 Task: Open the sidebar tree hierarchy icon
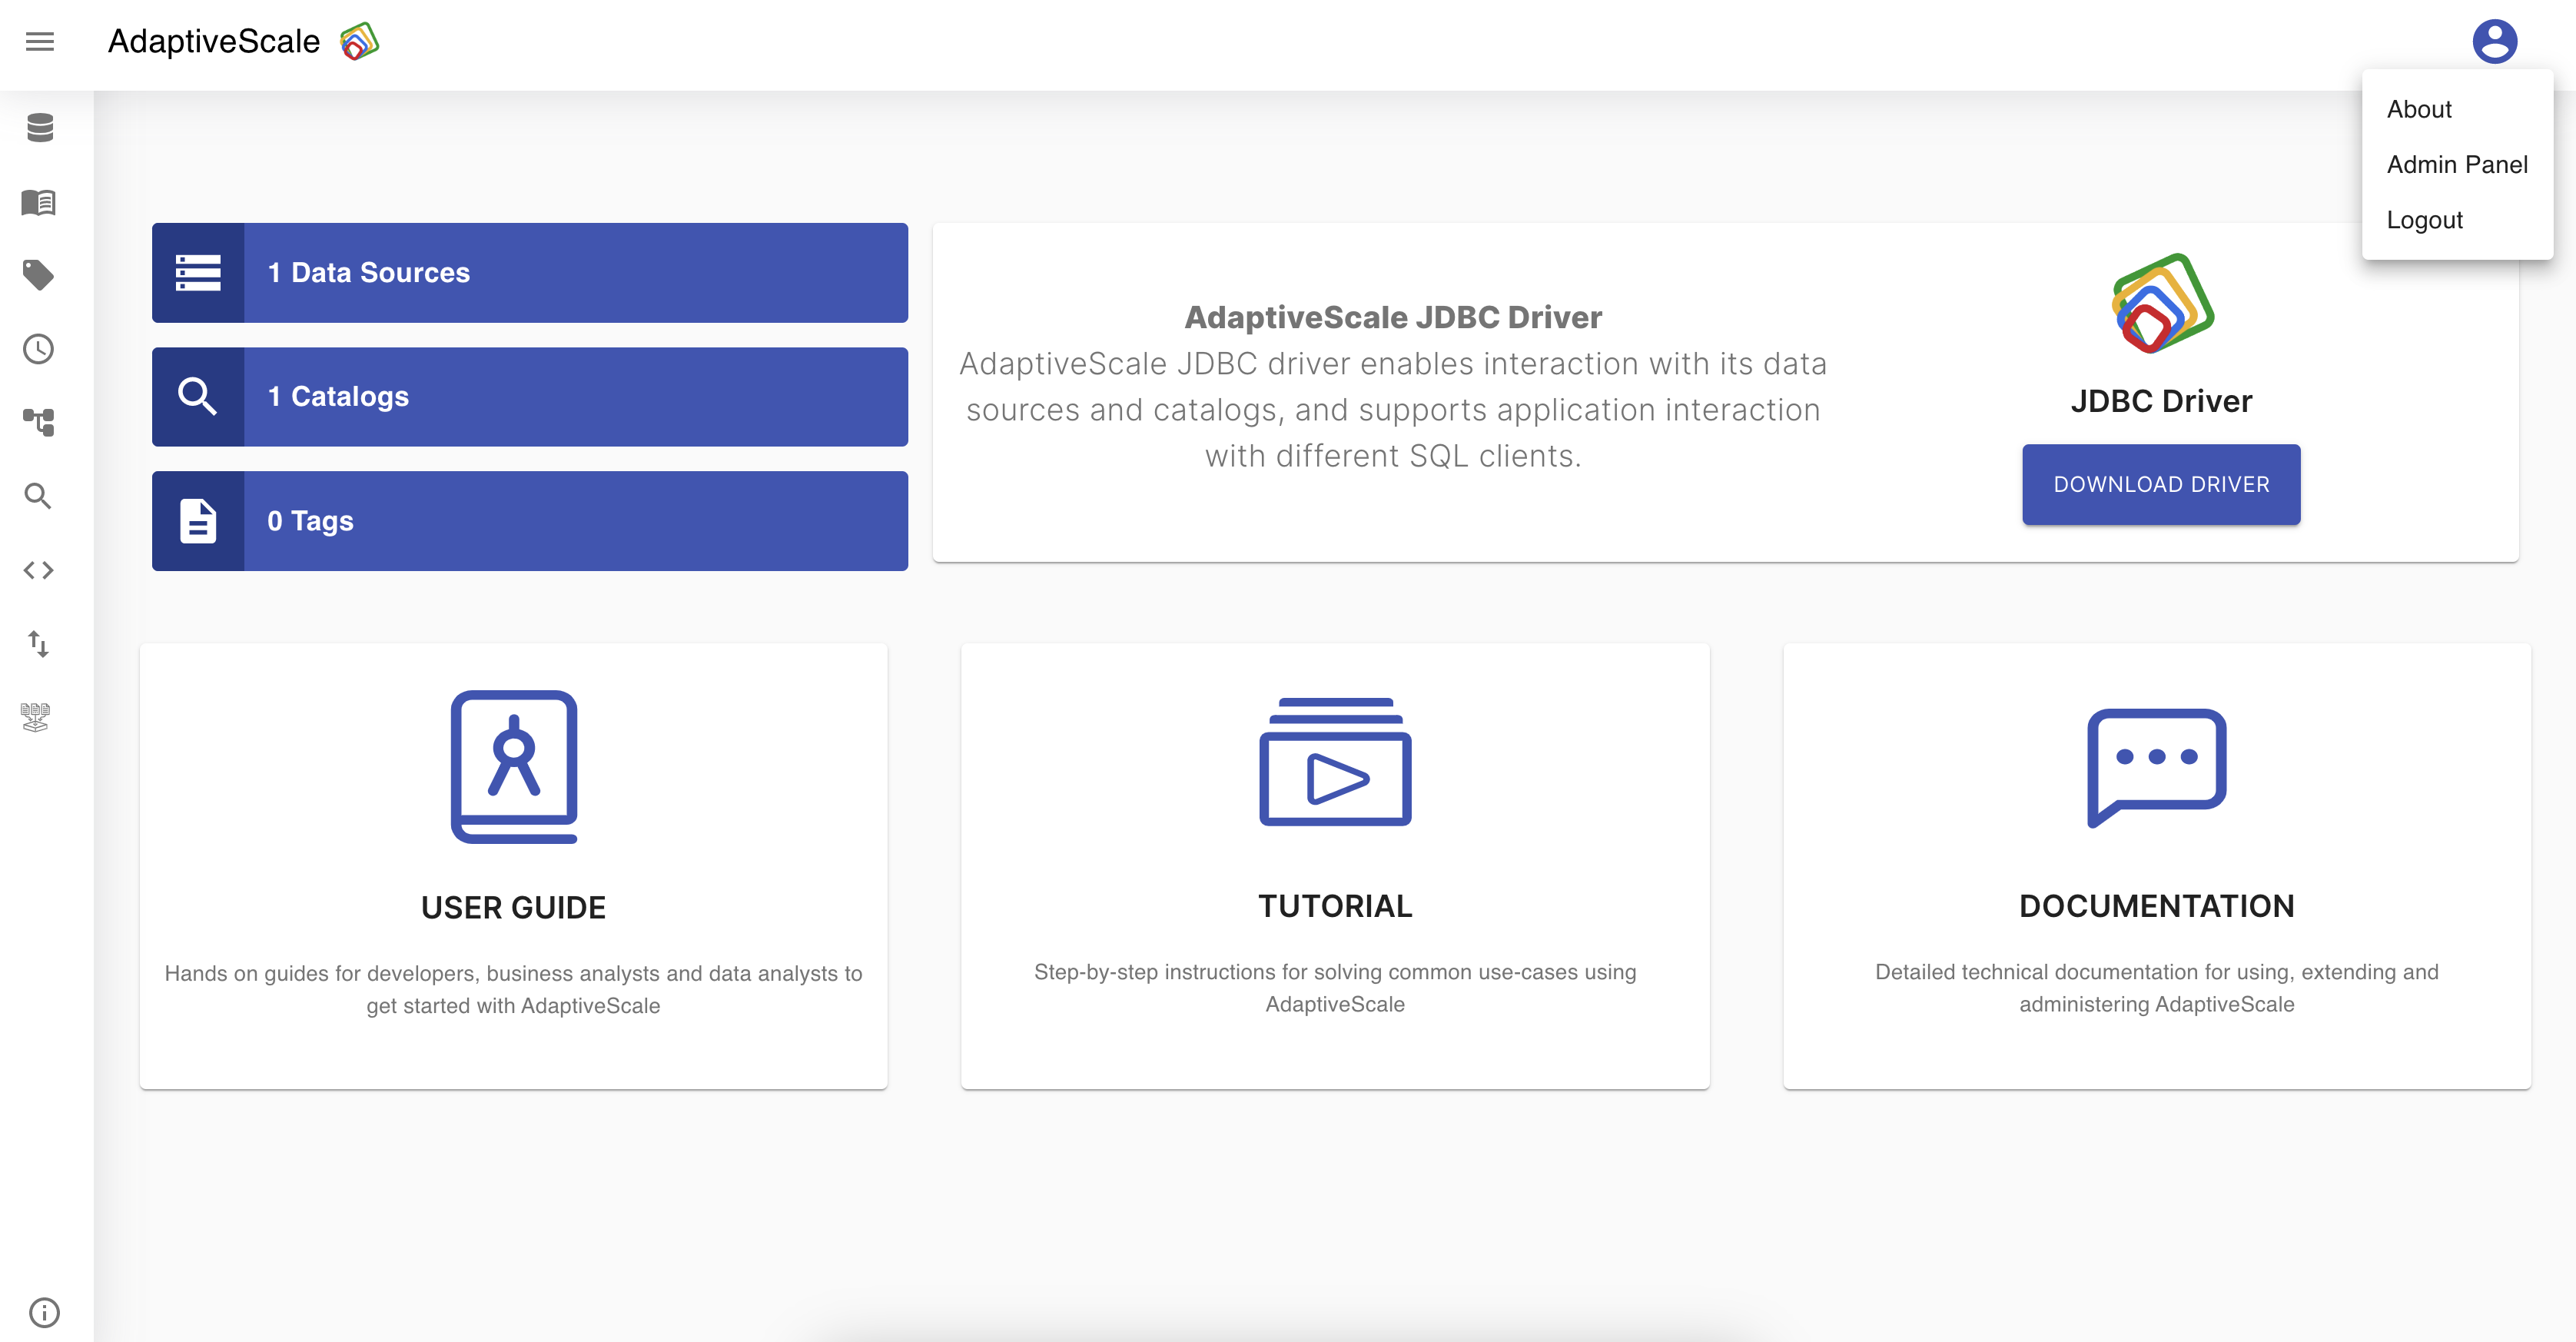coord(39,422)
